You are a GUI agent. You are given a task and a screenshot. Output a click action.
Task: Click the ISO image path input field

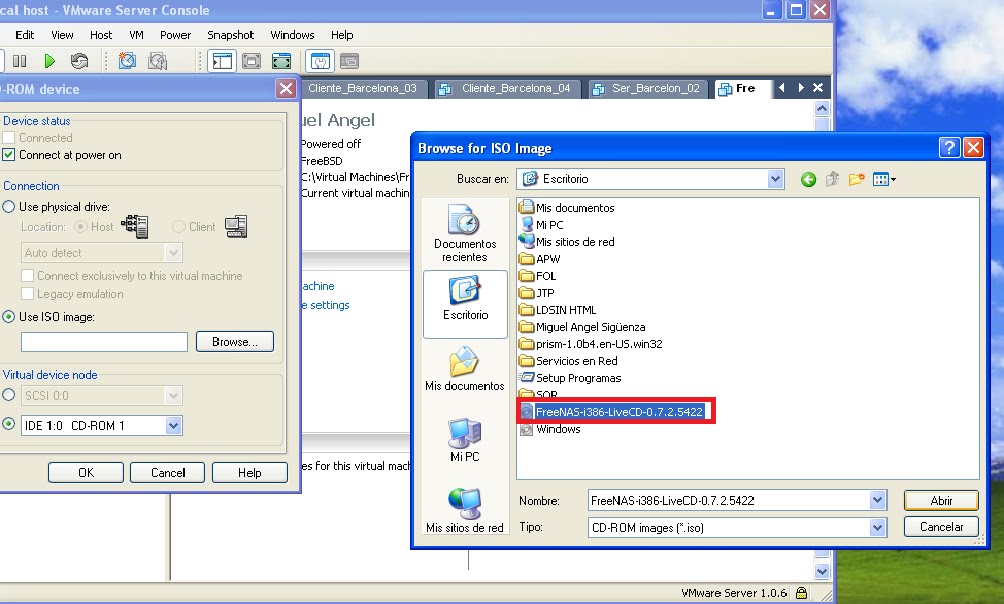(104, 342)
